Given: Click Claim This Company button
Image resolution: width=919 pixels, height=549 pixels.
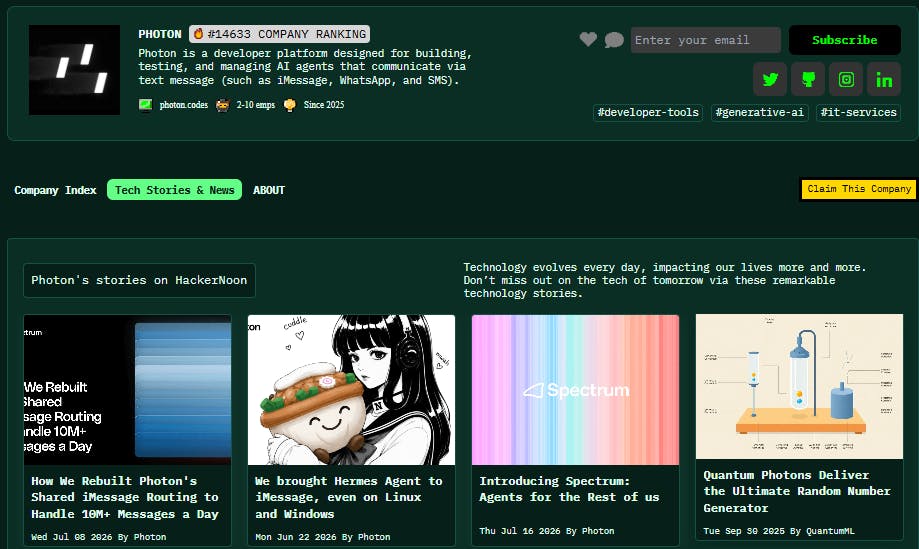Looking at the screenshot, I should 859,189.
